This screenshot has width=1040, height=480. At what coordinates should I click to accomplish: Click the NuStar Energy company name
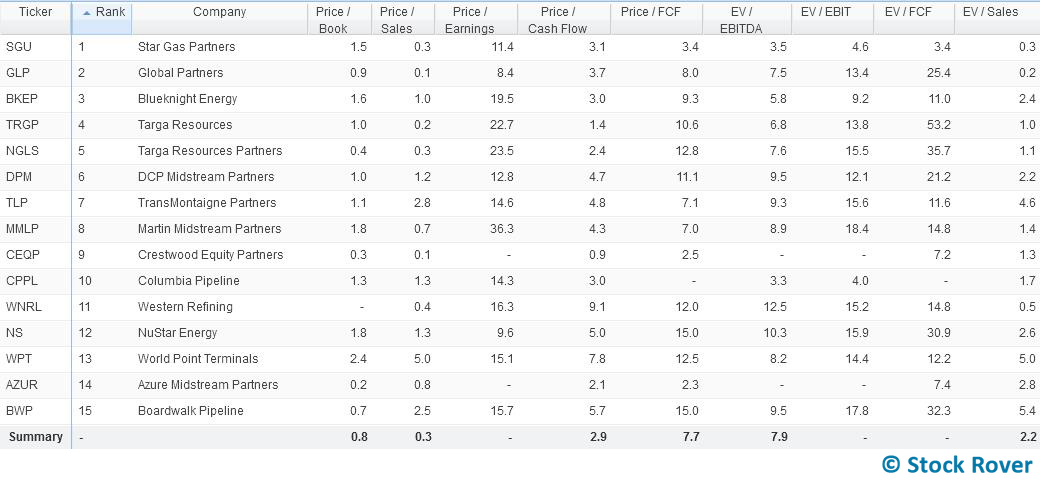pyautogui.click(x=177, y=333)
